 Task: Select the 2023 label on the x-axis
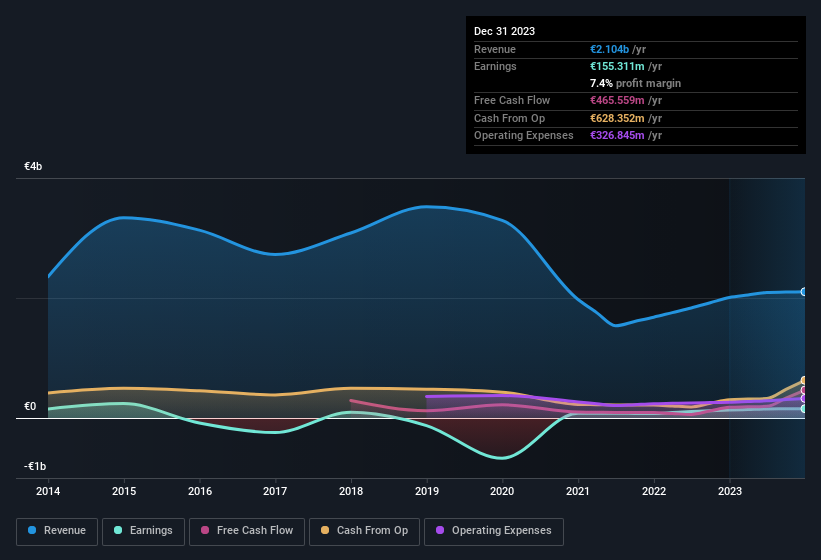click(730, 491)
